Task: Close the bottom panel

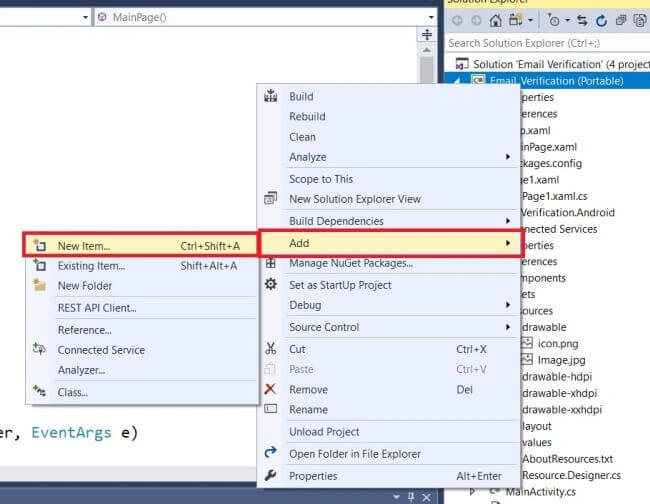Action: click(x=427, y=497)
